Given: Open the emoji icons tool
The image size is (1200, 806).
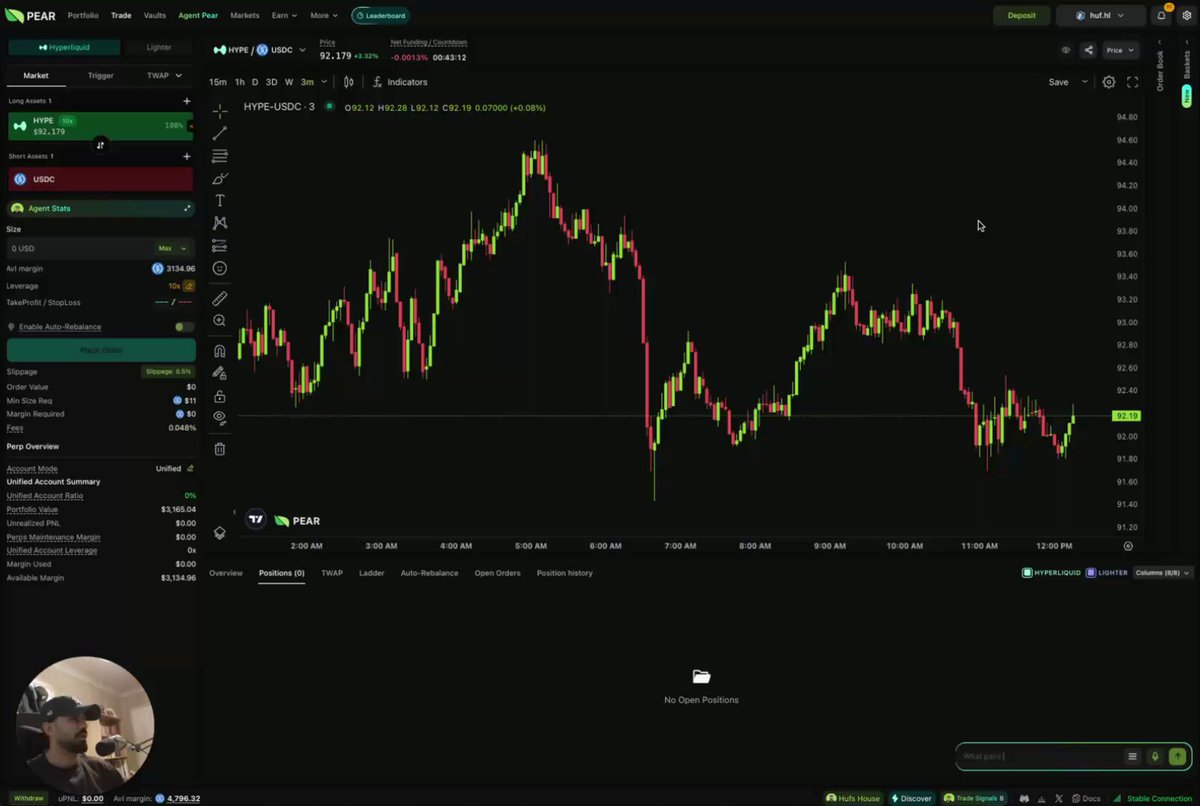Looking at the screenshot, I should pyautogui.click(x=220, y=268).
